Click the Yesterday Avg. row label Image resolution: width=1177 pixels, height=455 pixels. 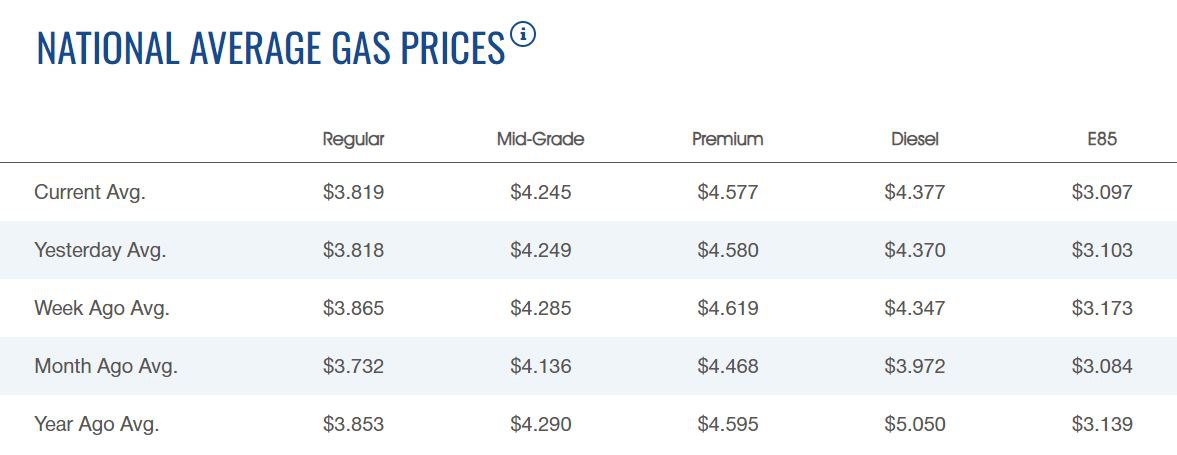point(100,250)
